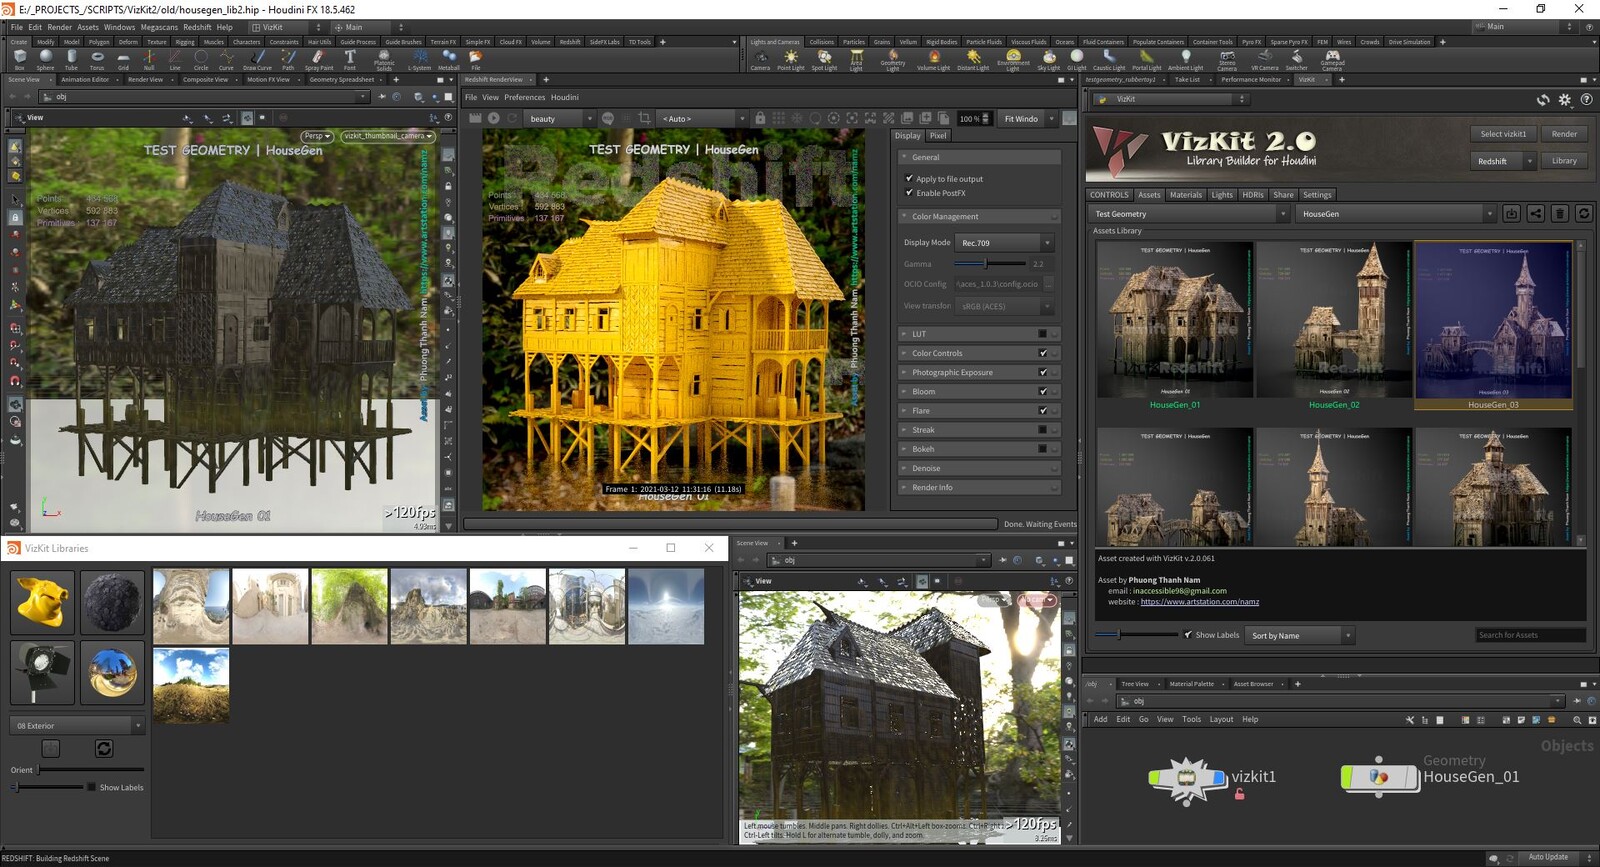Click the Library button in VizKit

1564,161
